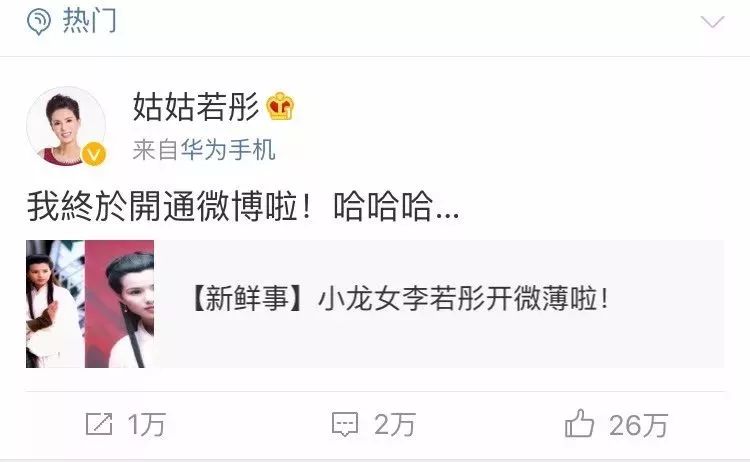Select the 来自华为手机 source text
The width and height of the screenshot is (750, 462).
click(204, 150)
